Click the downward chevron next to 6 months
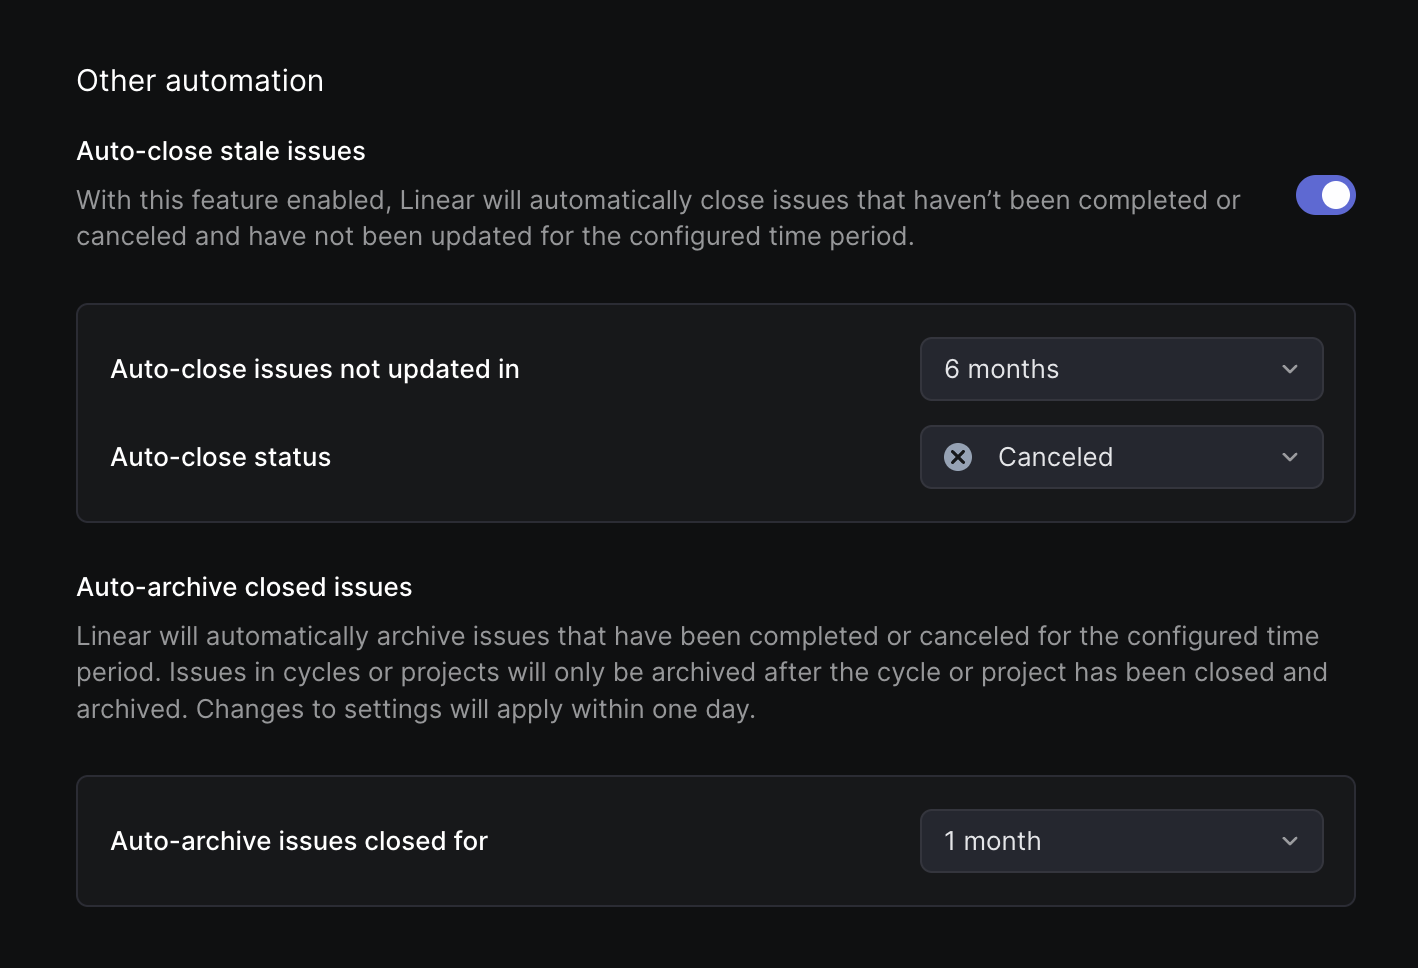 (x=1290, y=369)
